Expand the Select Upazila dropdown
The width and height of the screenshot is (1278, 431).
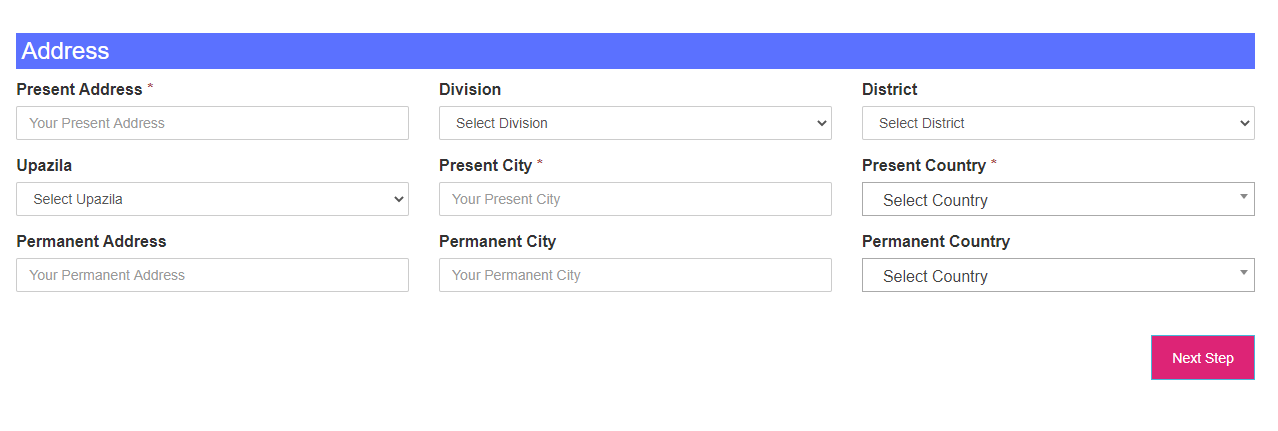click(212, 199)
